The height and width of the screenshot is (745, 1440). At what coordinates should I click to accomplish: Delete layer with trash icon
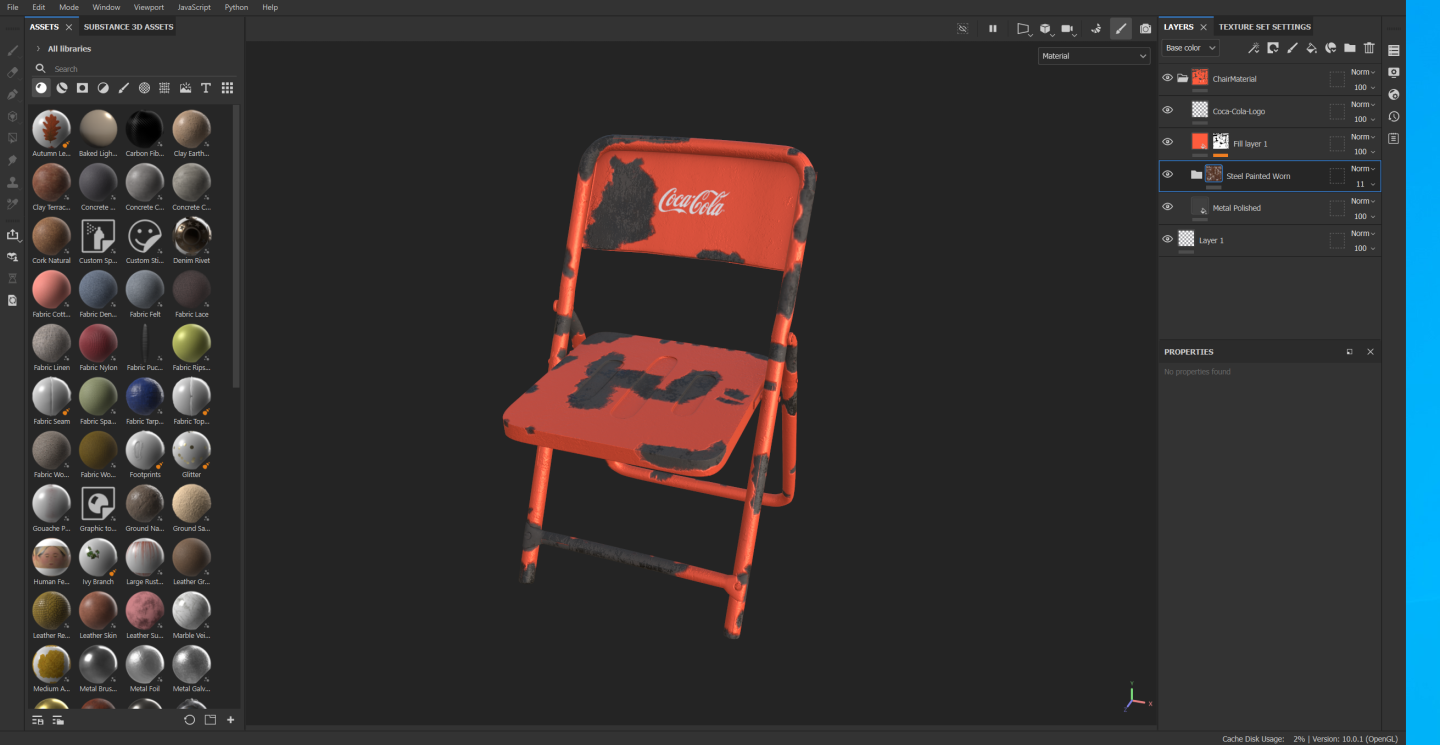tap(1369, 48)
